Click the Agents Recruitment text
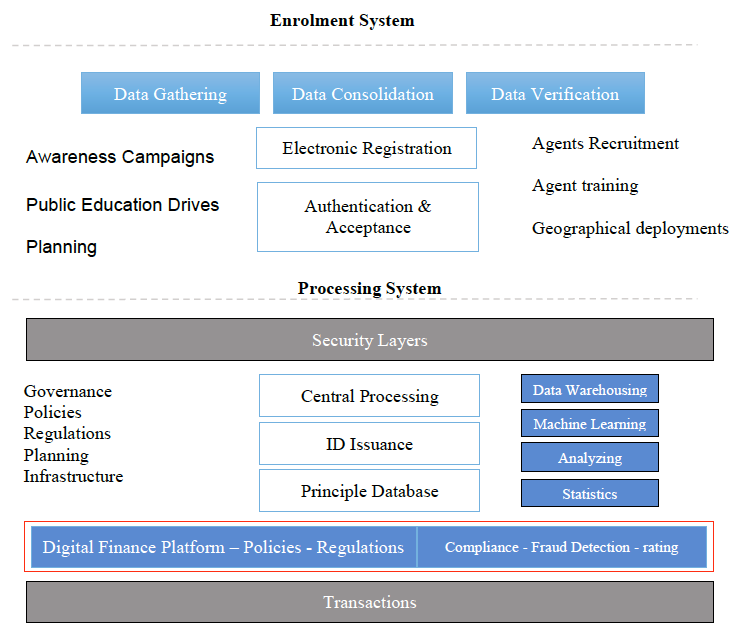 tap(605, 143)
